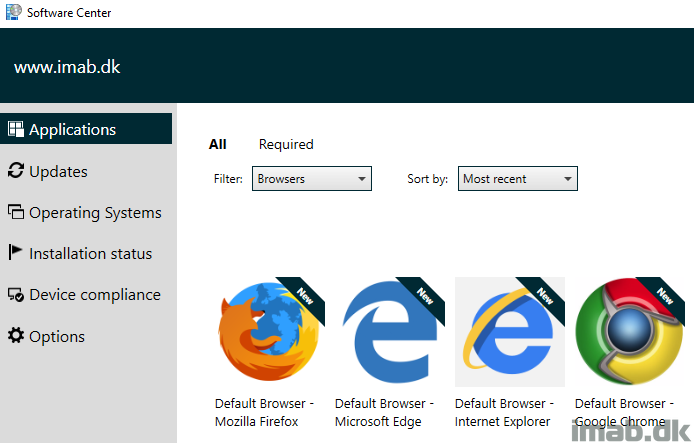The height and width of the screenshot is (443, 694).
Task: Click 'Default Browser - Internet Explorer' label
Action: [505, 412]
